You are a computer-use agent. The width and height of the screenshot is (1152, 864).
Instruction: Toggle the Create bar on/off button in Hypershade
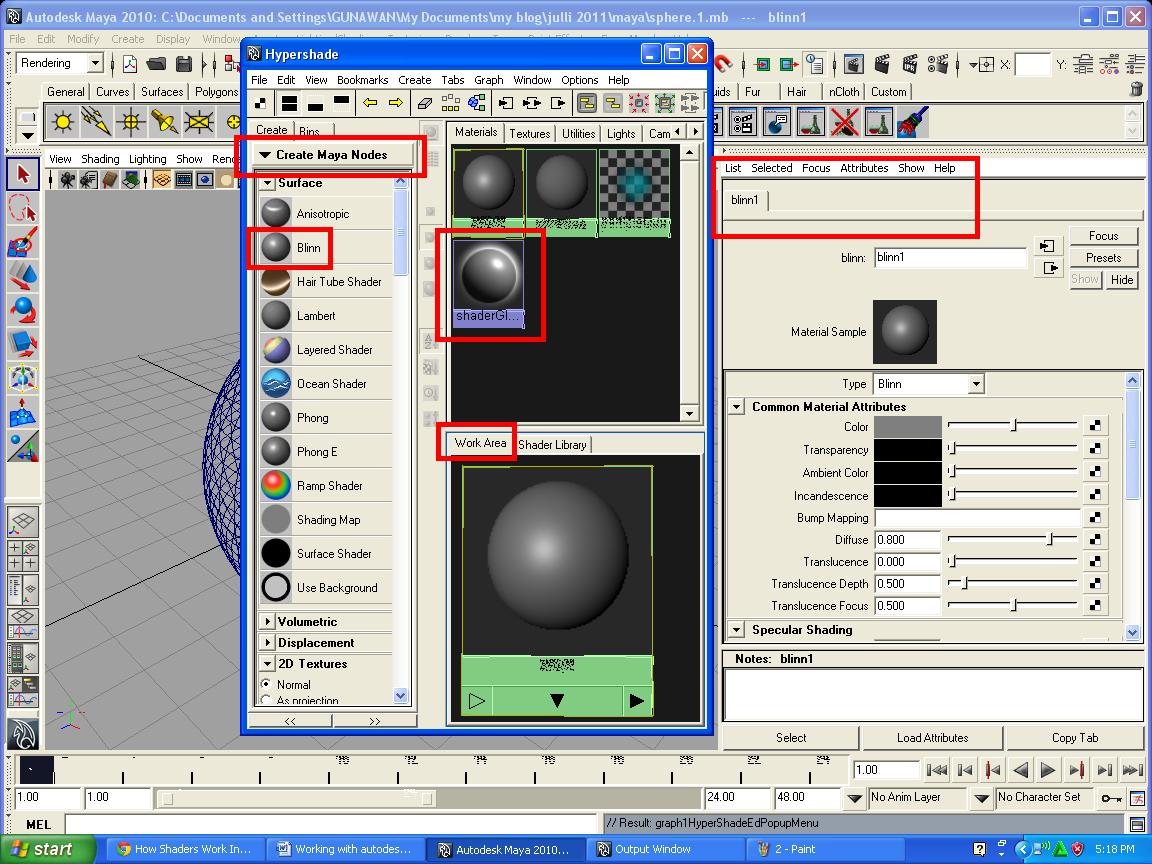click(x=261, y=103)
